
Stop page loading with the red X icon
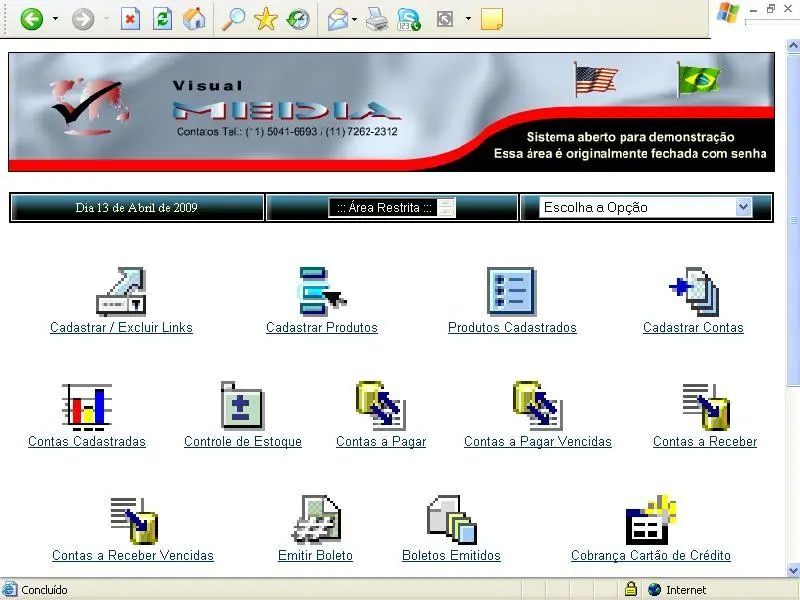[x=131, y=19]
